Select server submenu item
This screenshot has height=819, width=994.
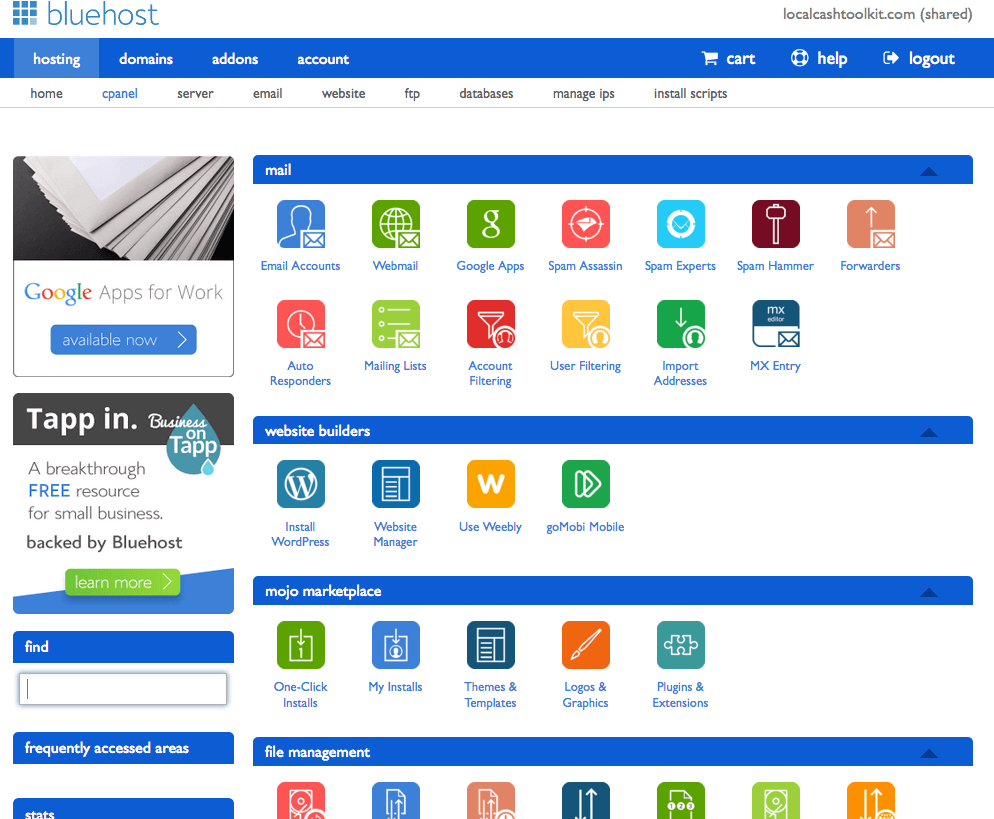coord(195,93)
